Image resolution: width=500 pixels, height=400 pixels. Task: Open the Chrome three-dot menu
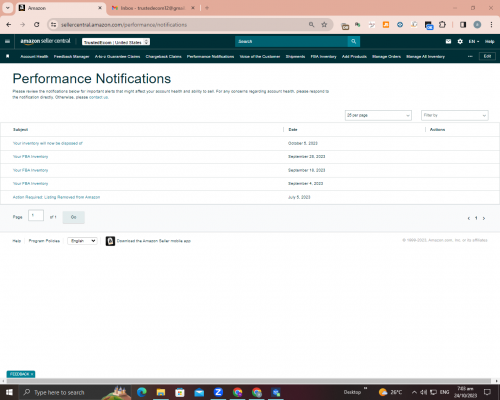point(491,25)
